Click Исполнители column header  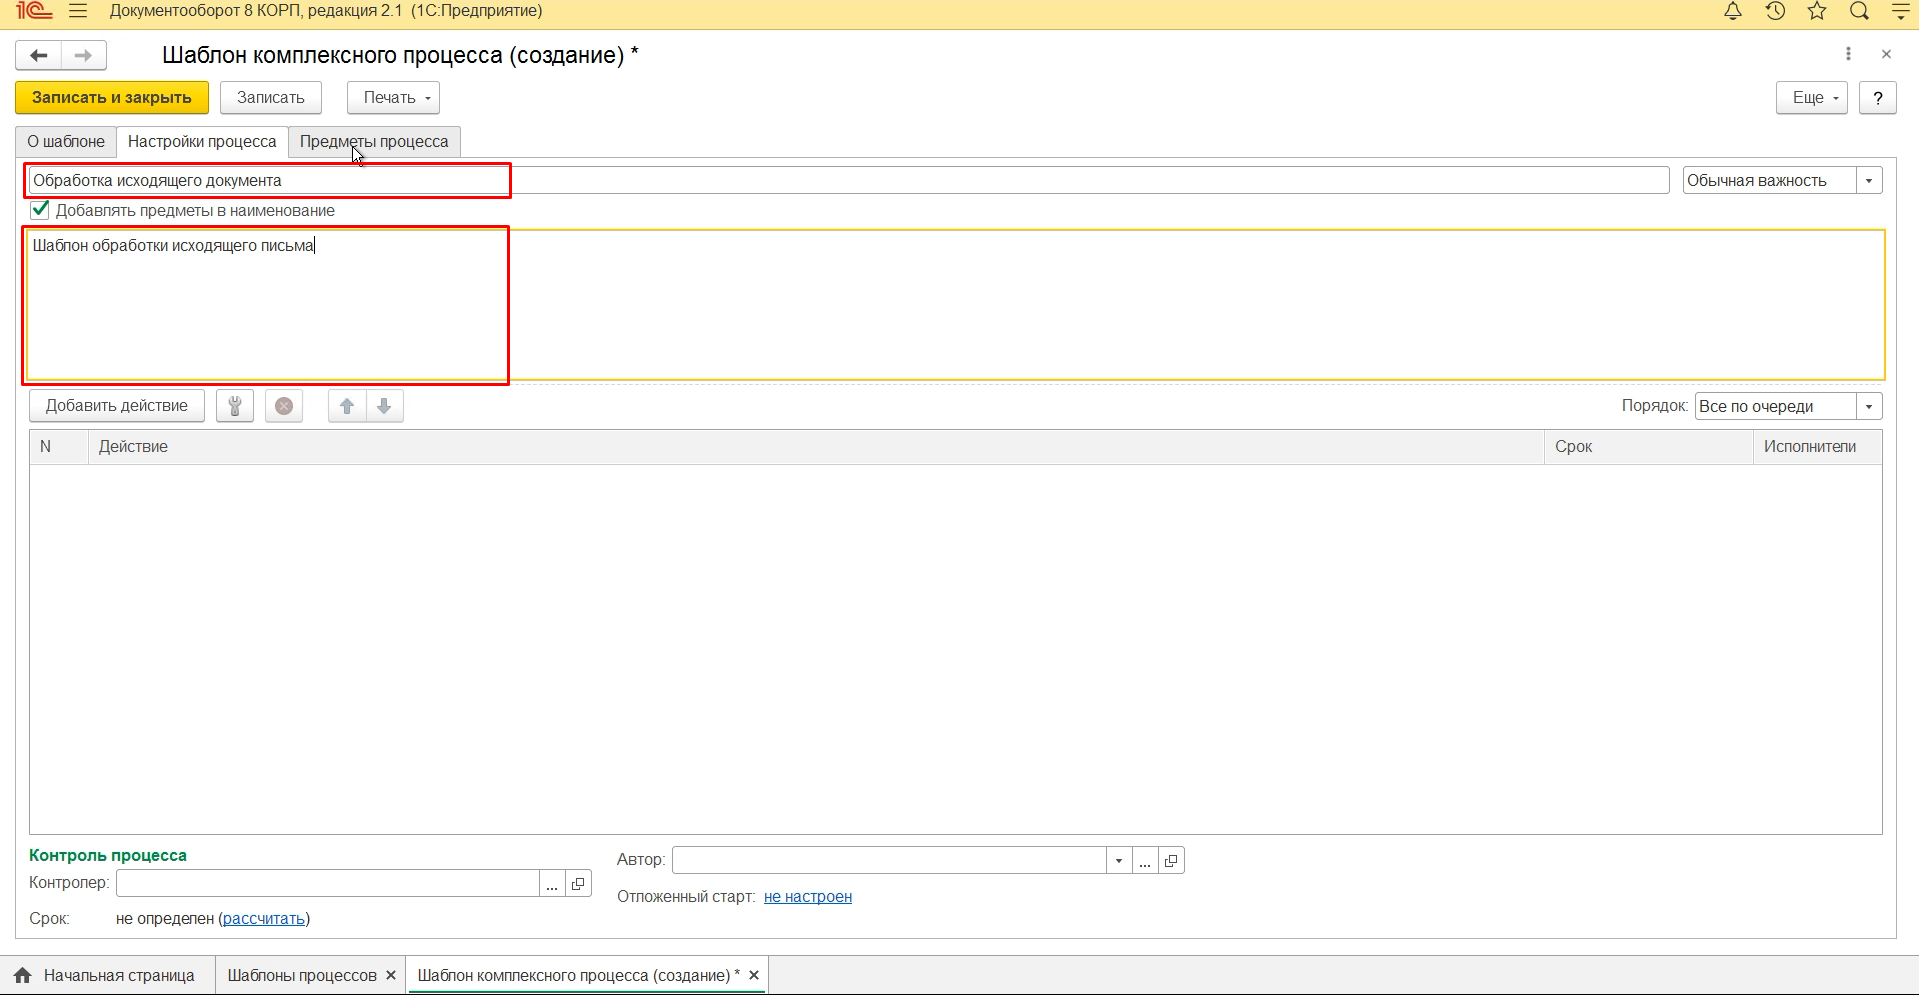[x=1817, y=447]
